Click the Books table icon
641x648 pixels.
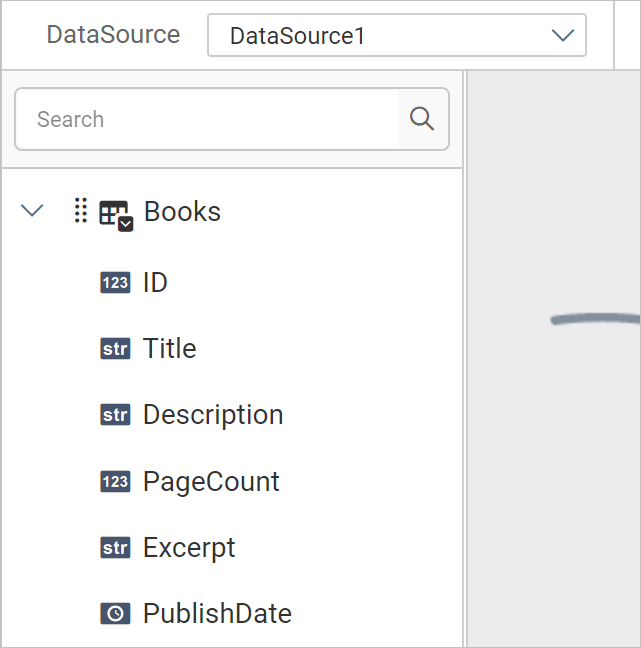tap(116, 216)
